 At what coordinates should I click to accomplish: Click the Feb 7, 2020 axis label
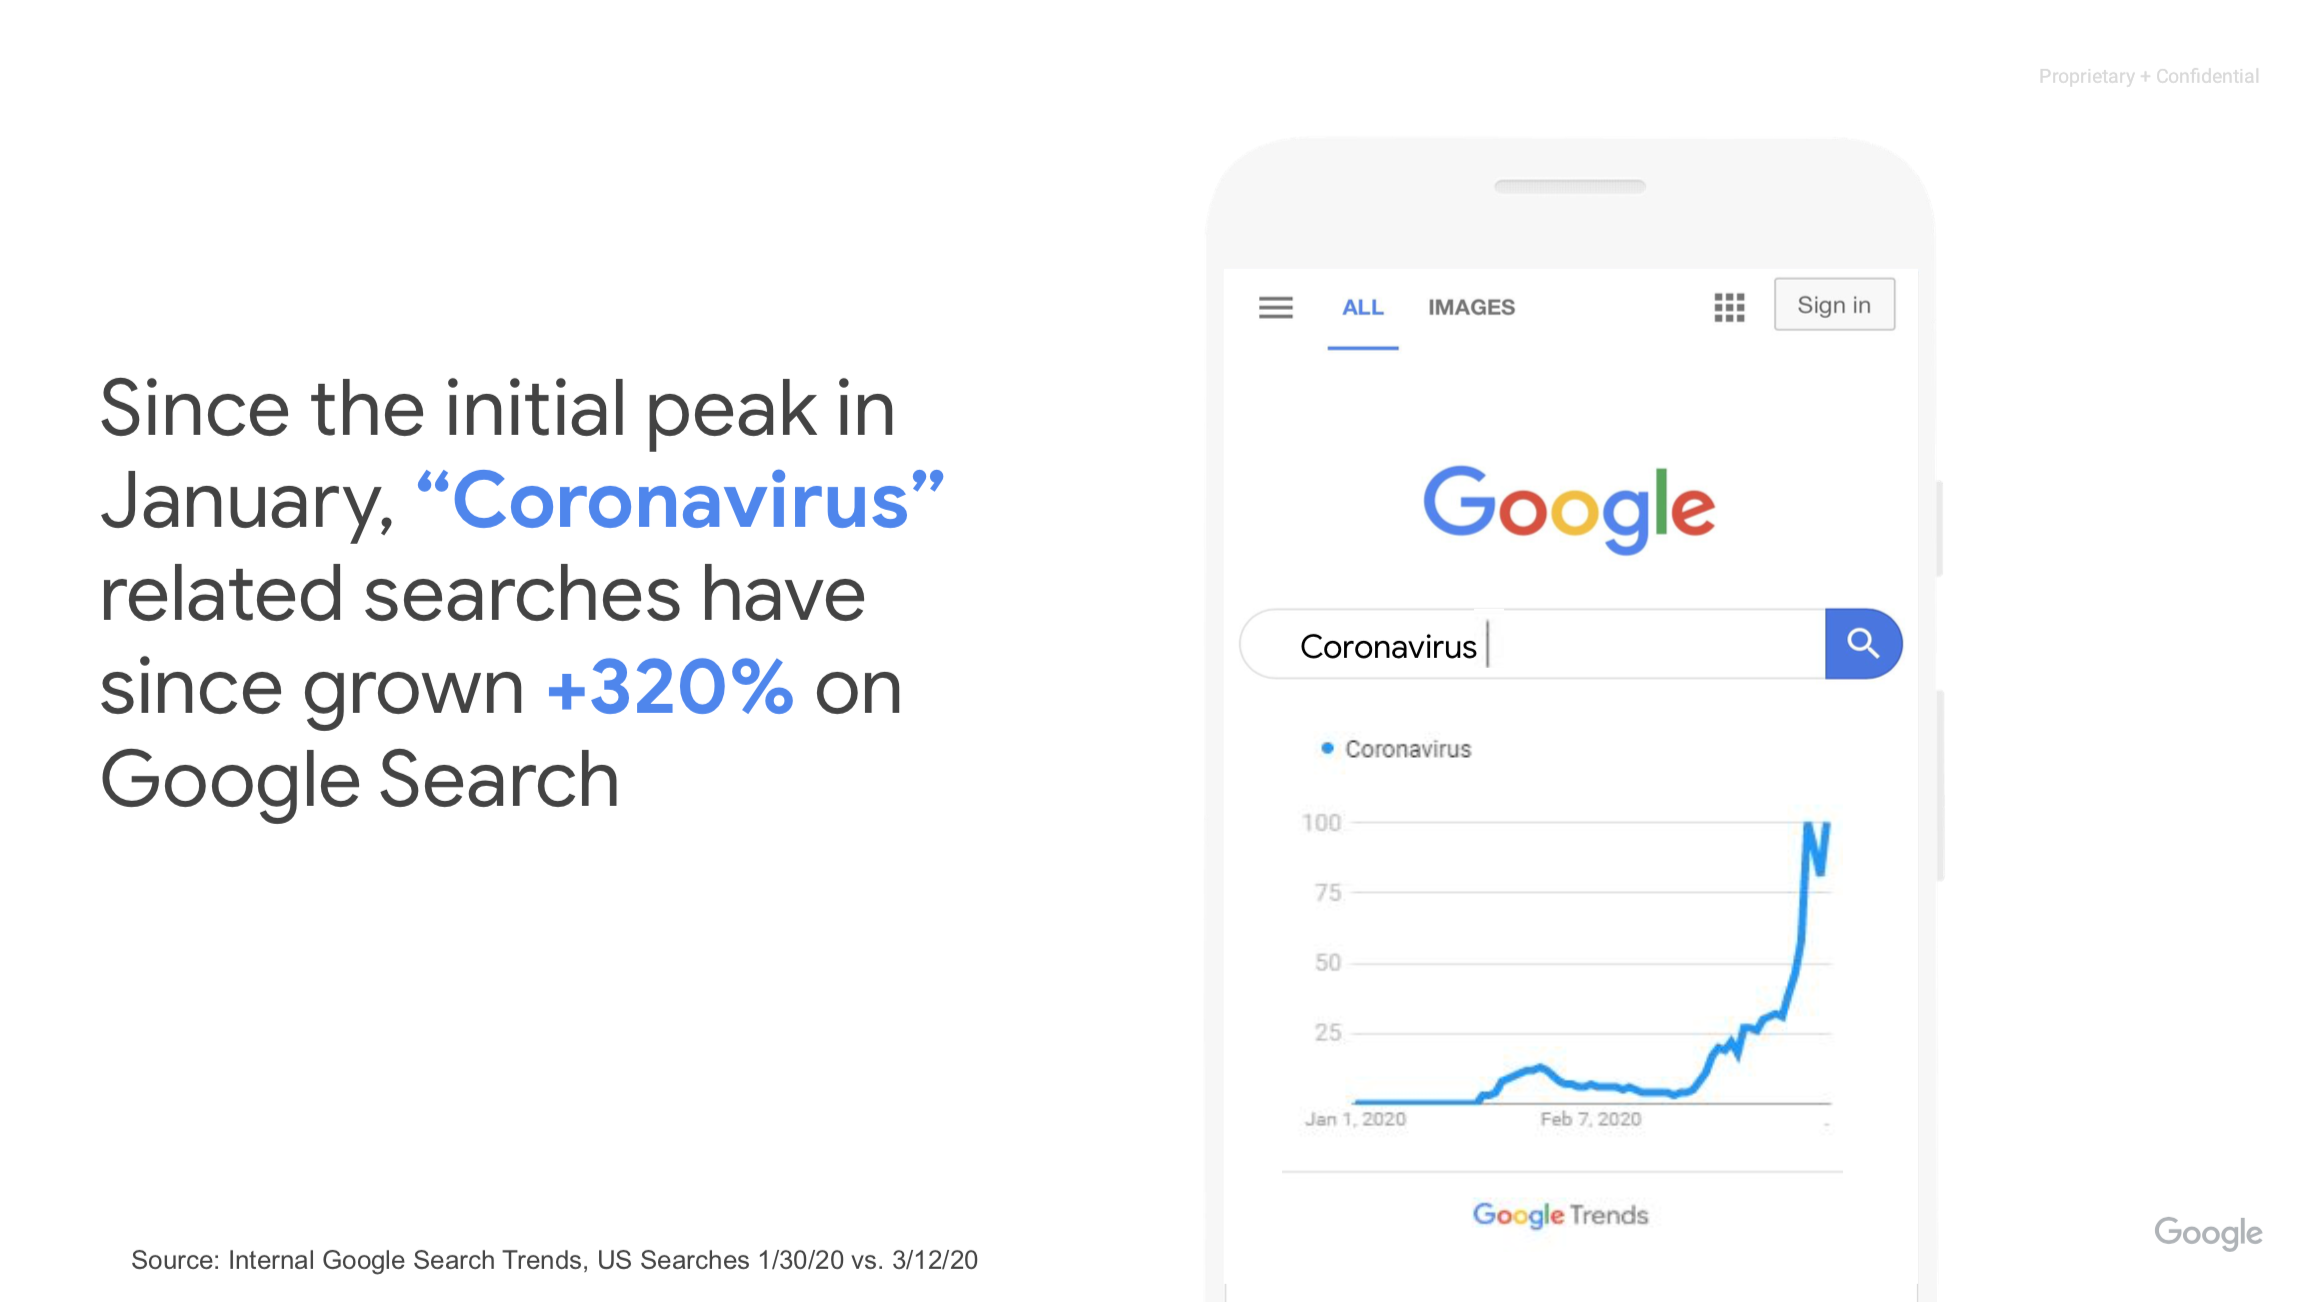[1591, 1119]
